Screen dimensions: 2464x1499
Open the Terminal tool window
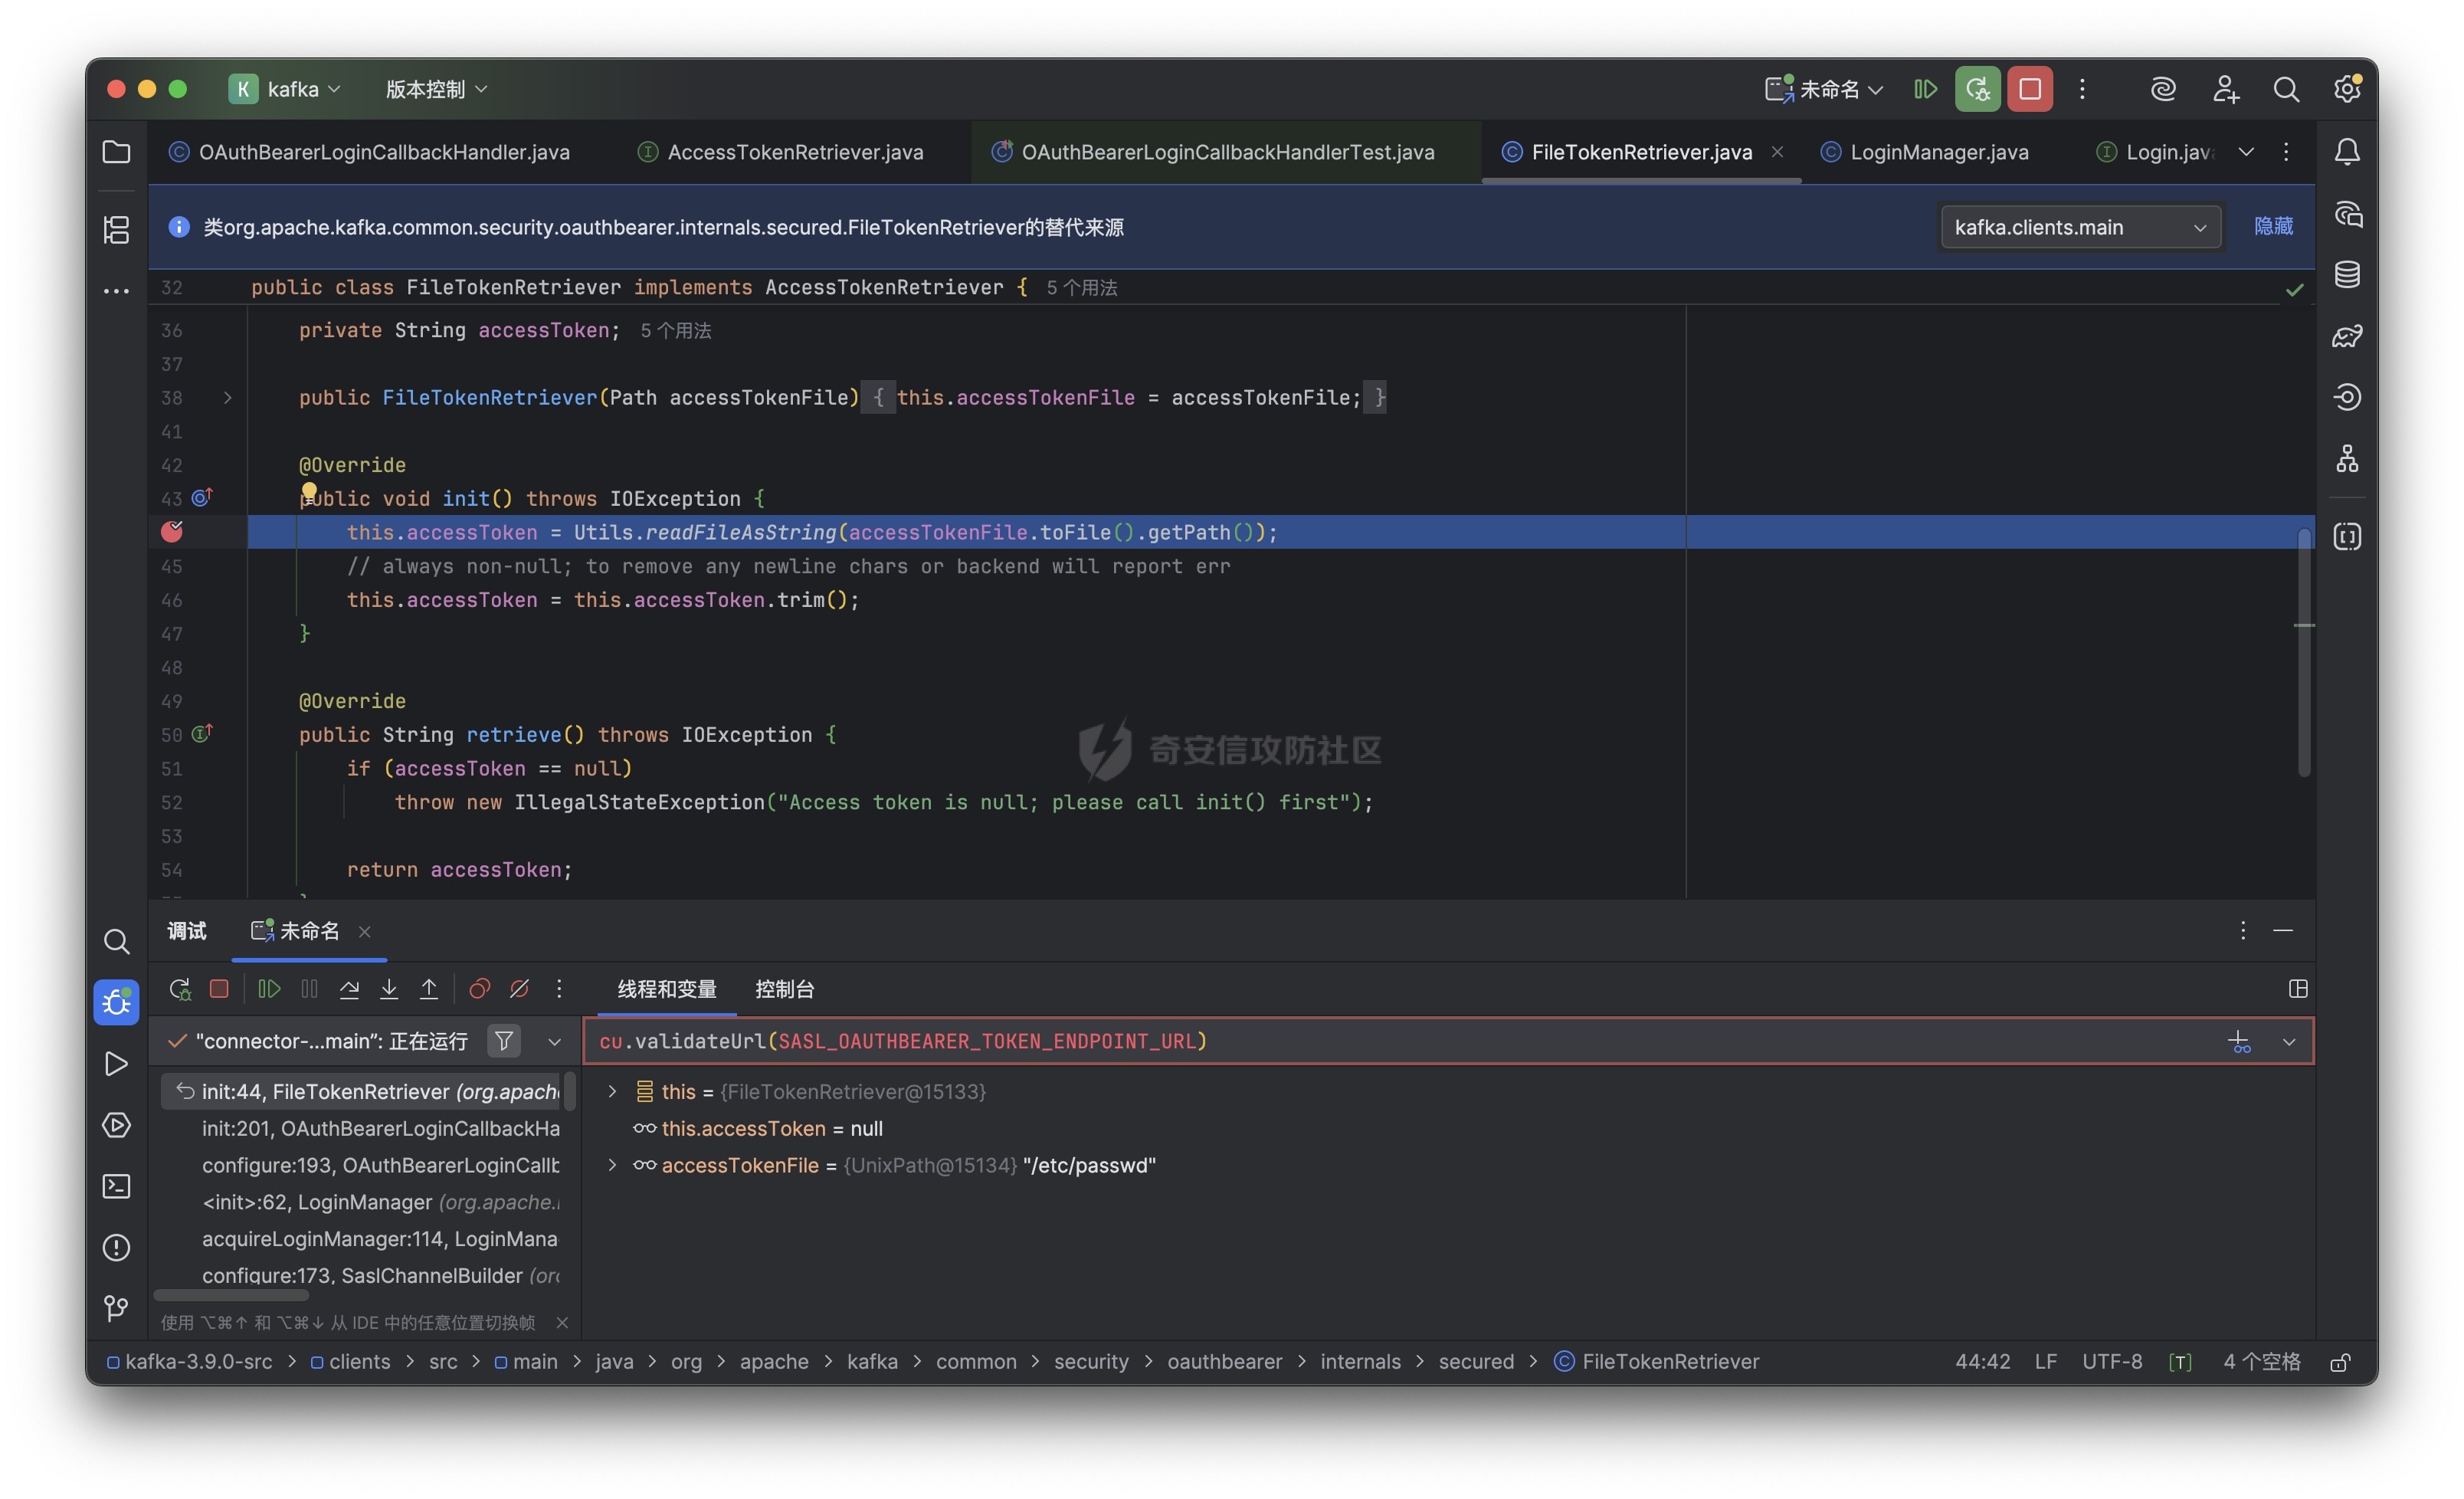click(116, 1186)
